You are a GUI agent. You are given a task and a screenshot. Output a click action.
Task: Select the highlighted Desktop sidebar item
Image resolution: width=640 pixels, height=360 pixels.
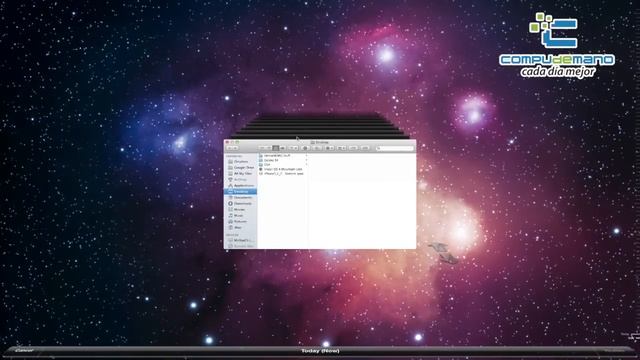coord(240,191)
